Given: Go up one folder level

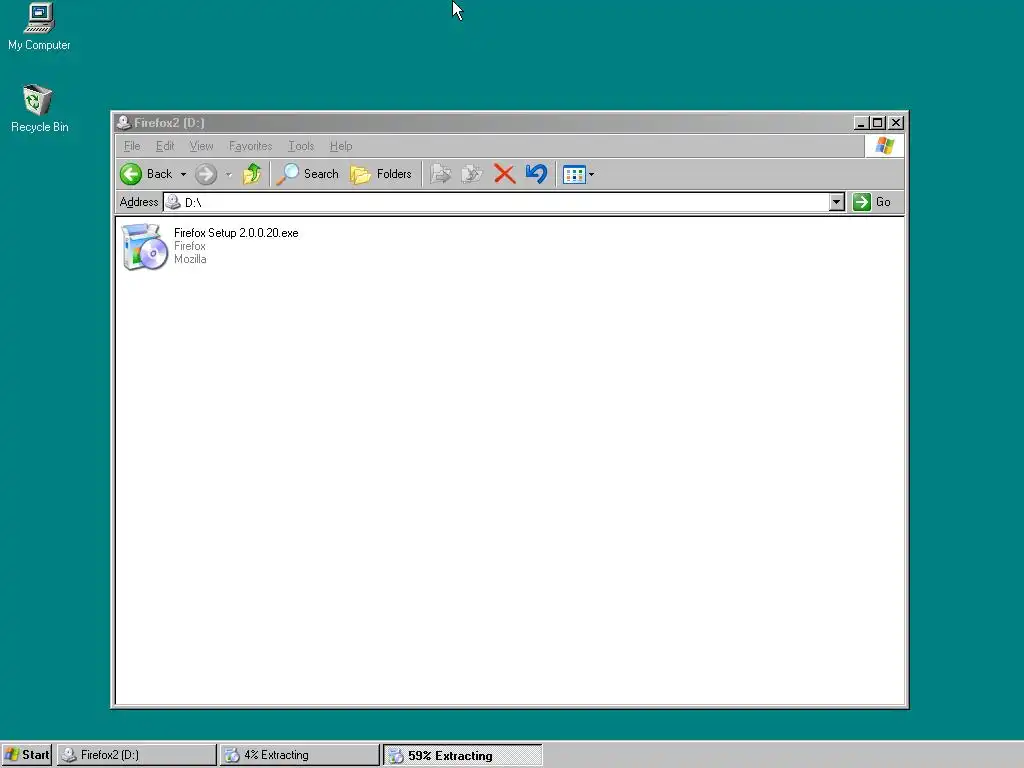Looking at the screenshot, I should (252, 174).
